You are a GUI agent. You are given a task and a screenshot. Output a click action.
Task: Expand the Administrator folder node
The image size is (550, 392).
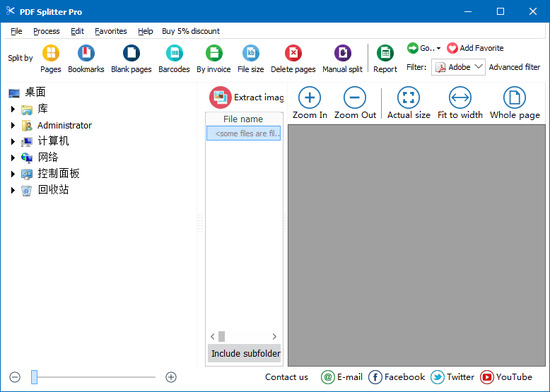[13, 125]
